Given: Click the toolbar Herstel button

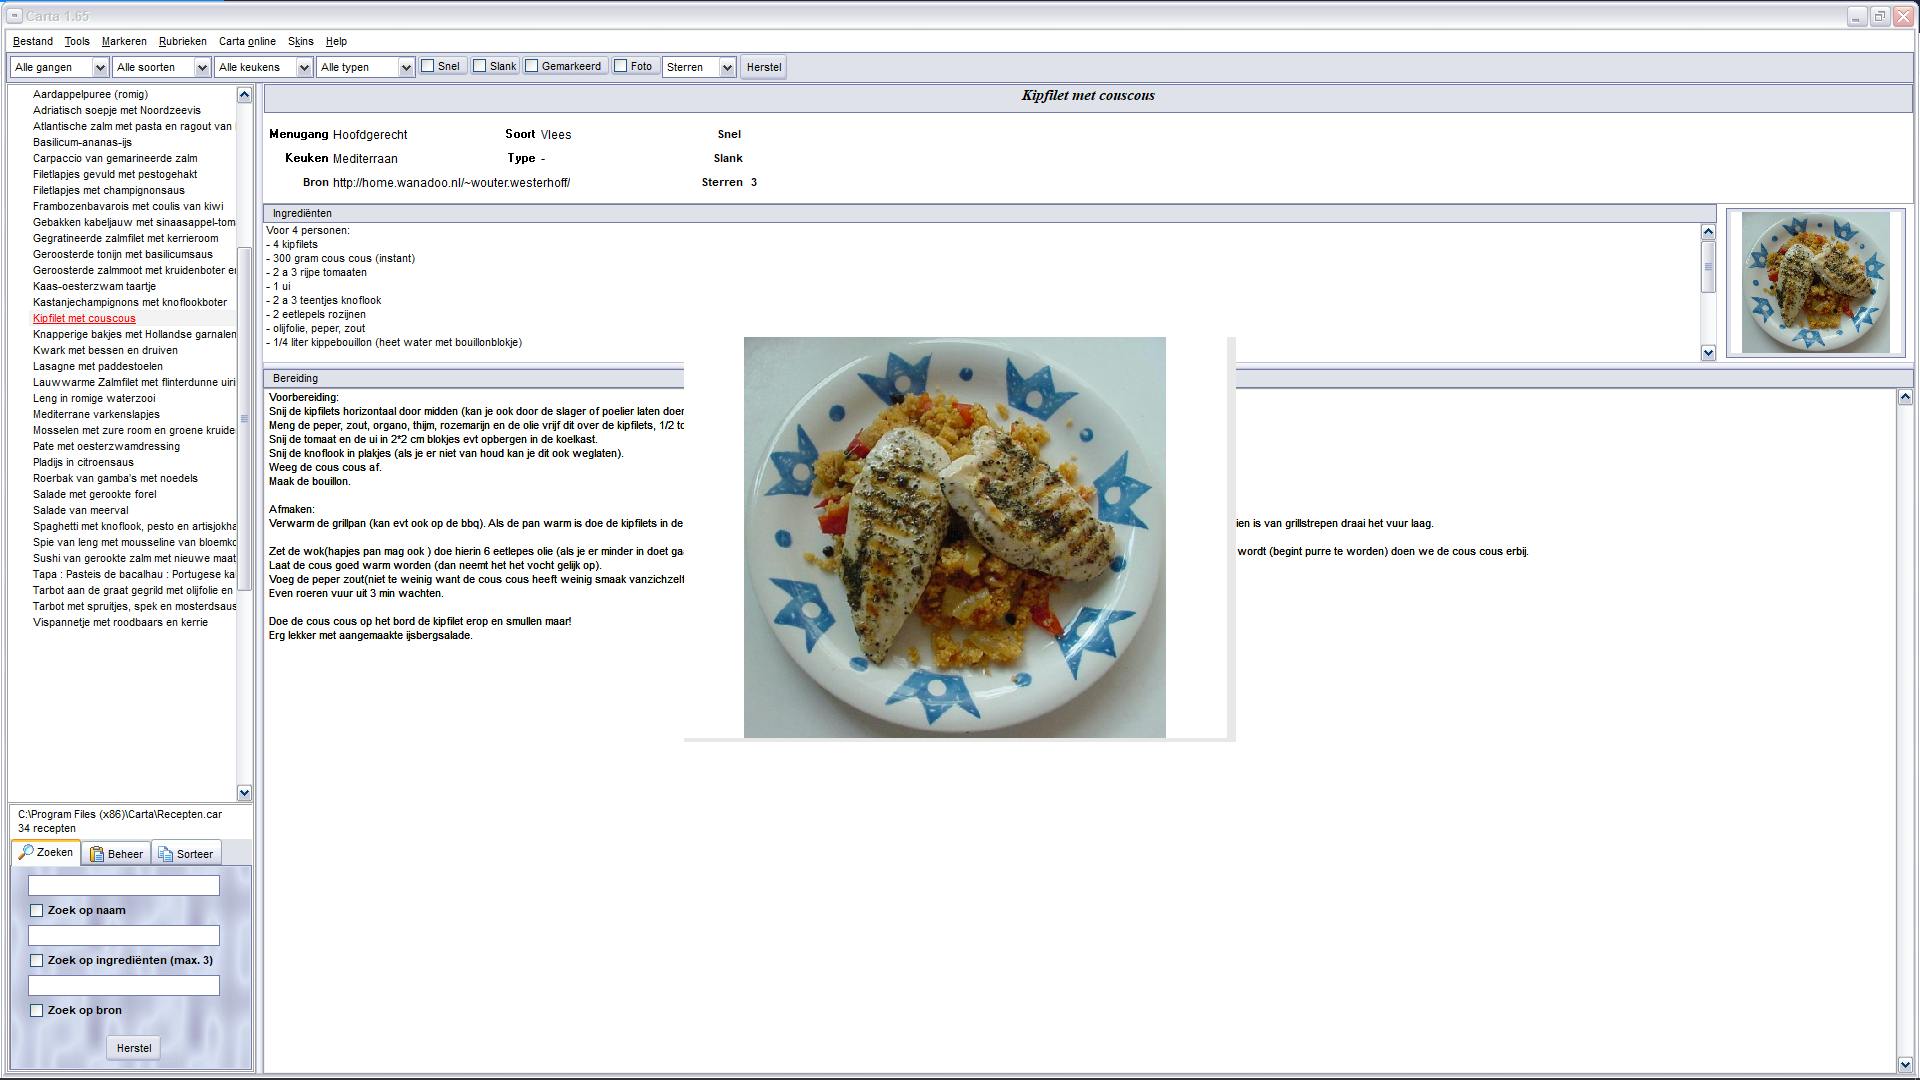Looking at the screenshot, I should [763, 67].
